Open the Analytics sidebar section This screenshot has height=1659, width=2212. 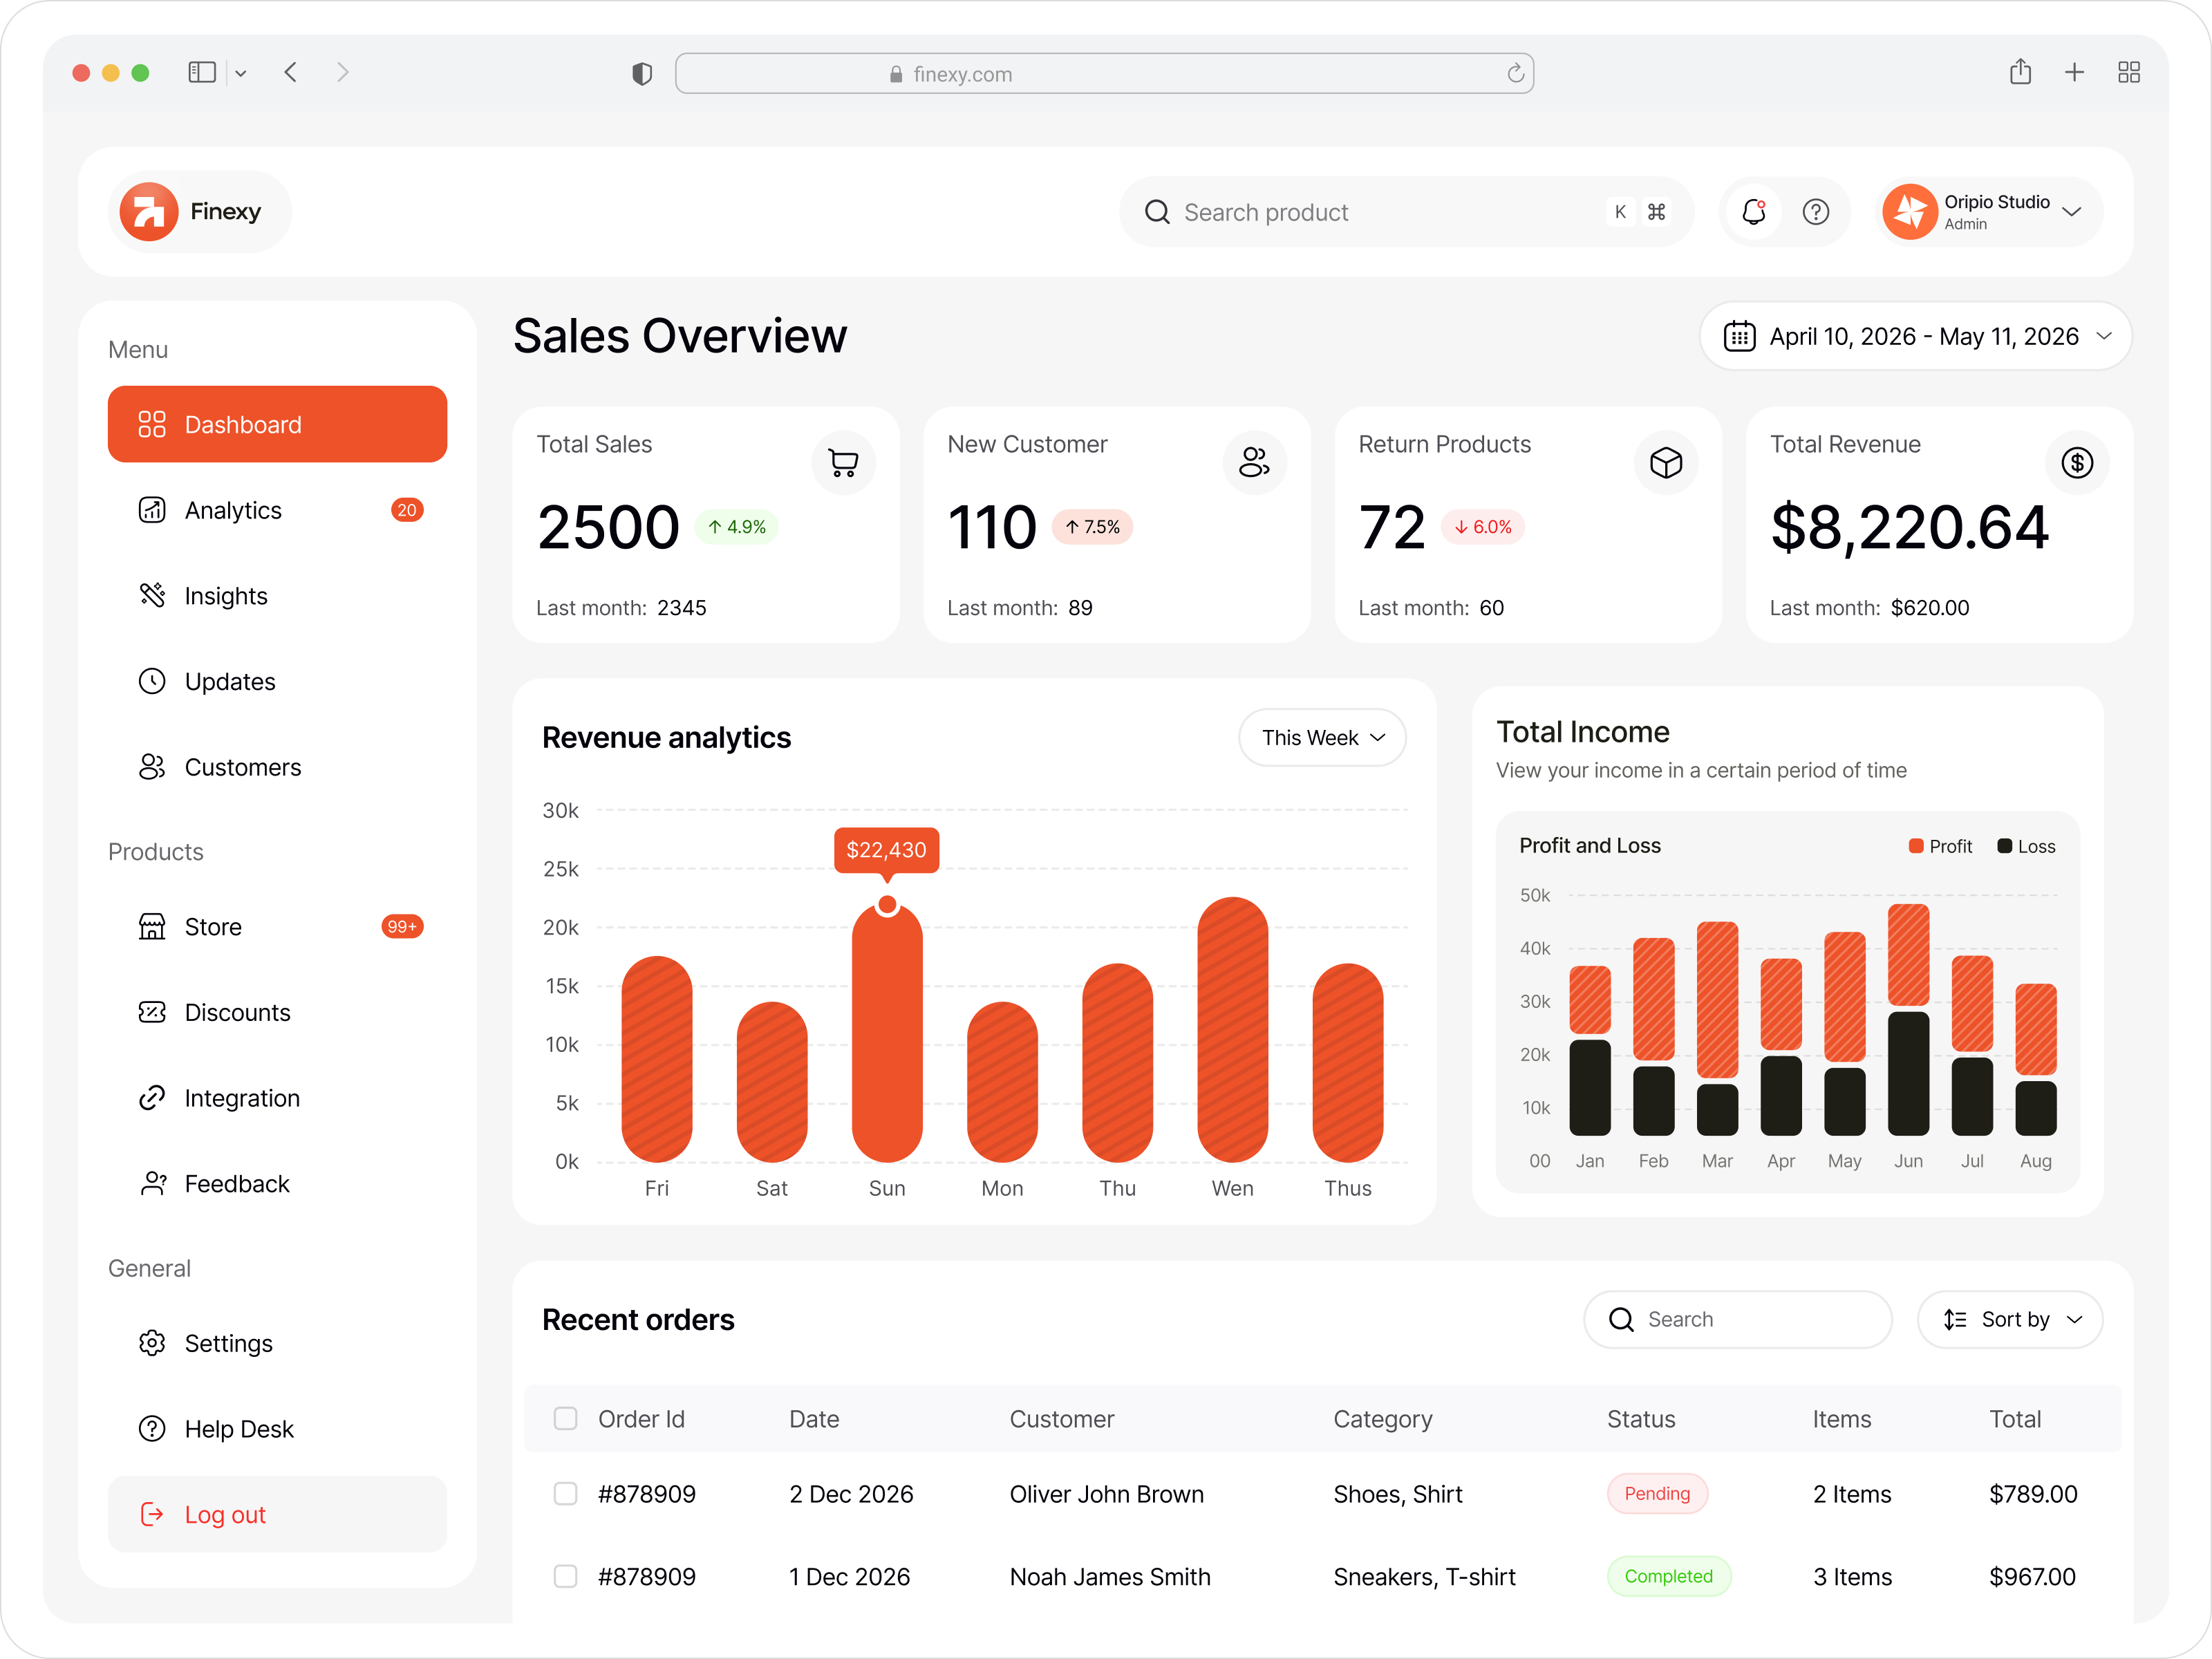[x=233, y=510]
